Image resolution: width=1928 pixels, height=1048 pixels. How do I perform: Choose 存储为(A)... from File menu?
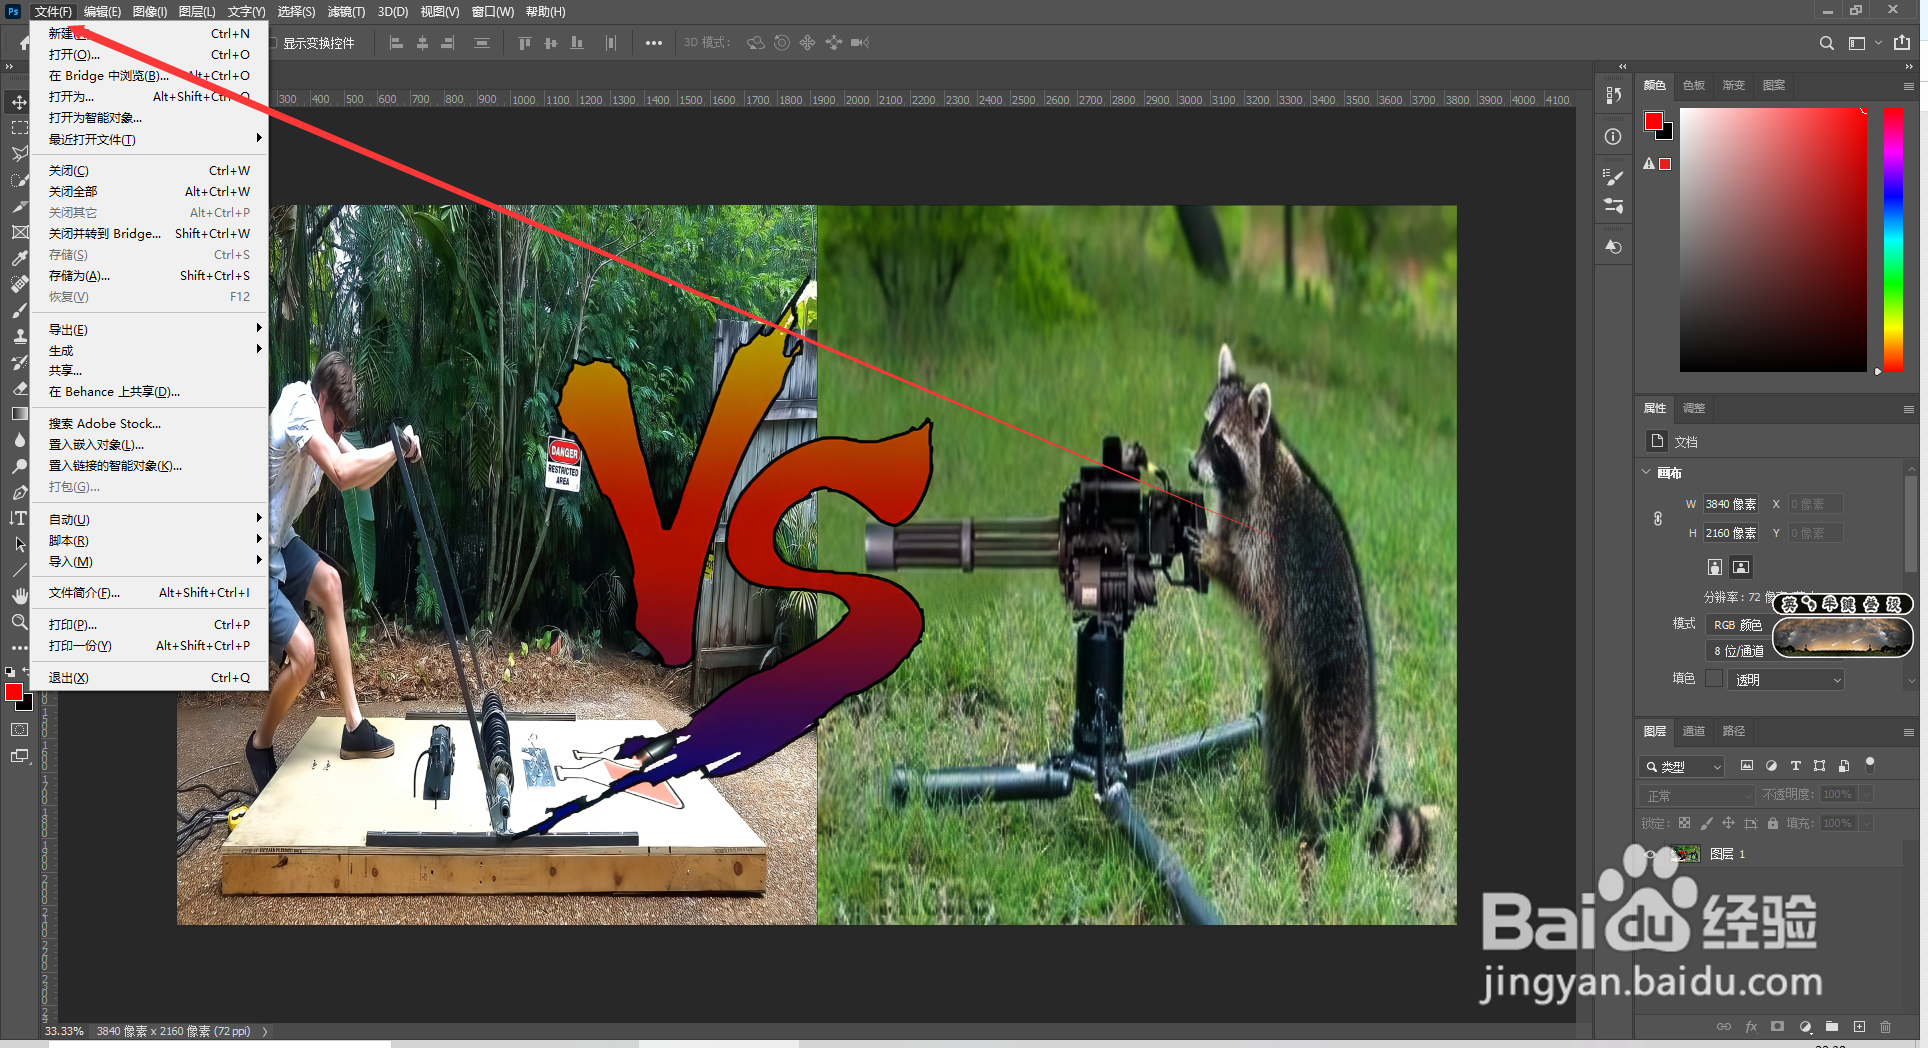point(150,276)
